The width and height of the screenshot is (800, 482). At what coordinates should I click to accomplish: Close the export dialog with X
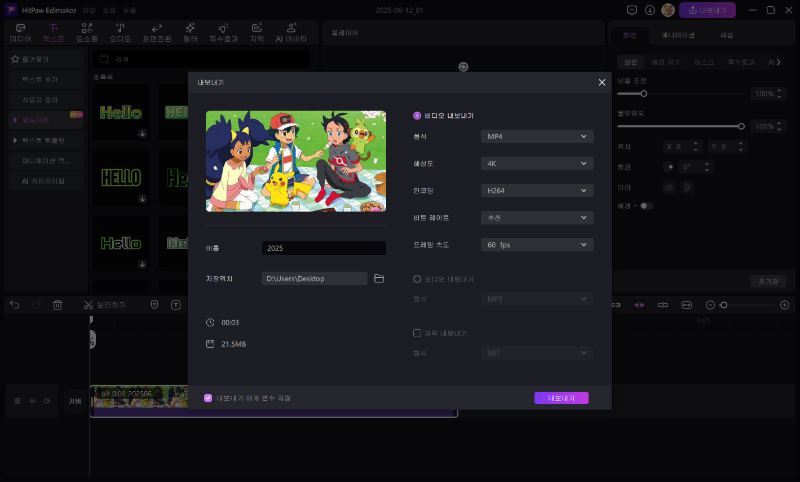coord(601,82)
